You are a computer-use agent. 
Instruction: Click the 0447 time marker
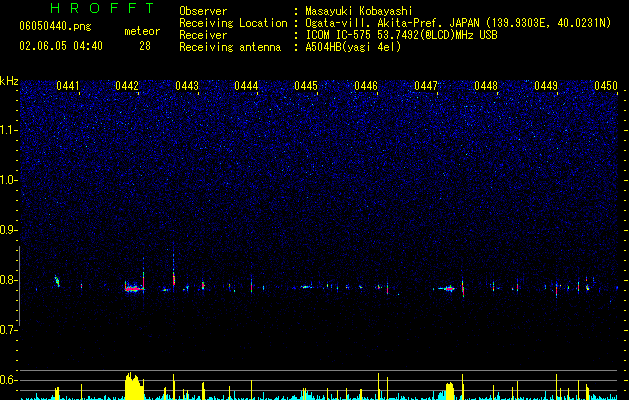click(426, 86)
